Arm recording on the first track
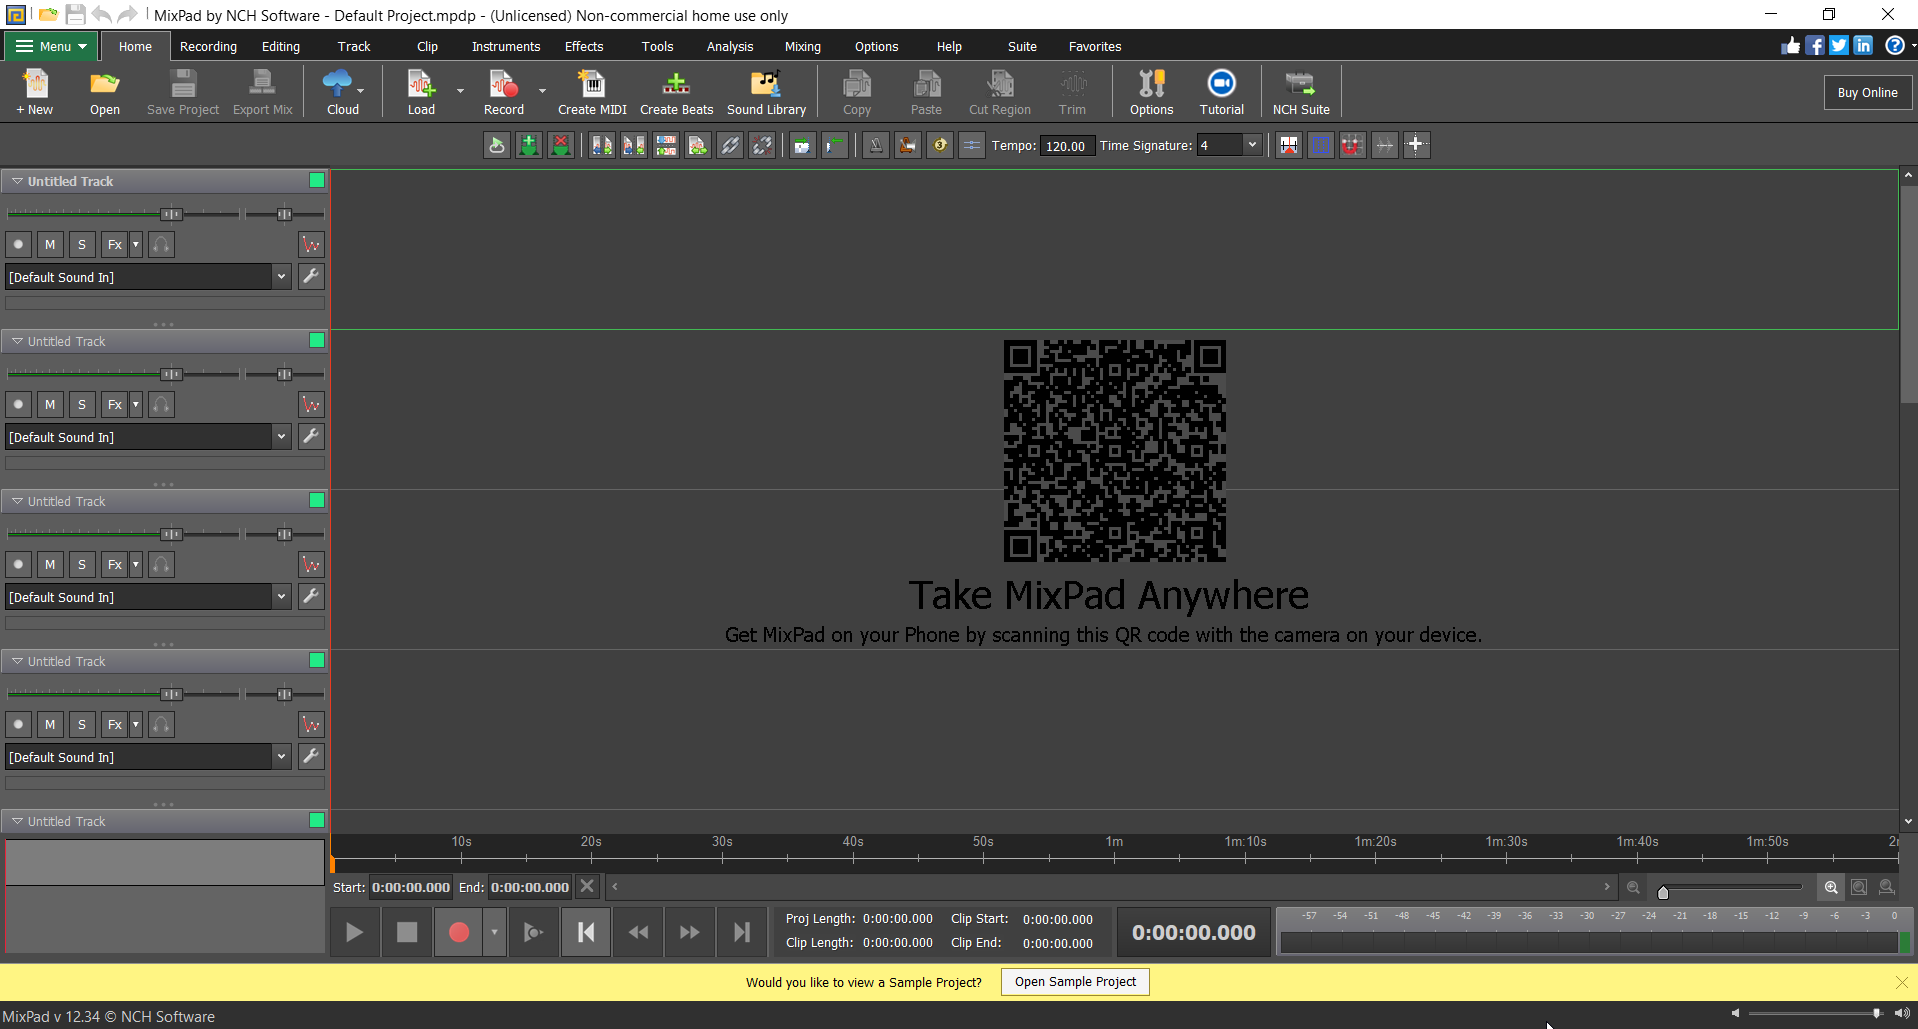1918x1029 pixels. click(18, 245)
